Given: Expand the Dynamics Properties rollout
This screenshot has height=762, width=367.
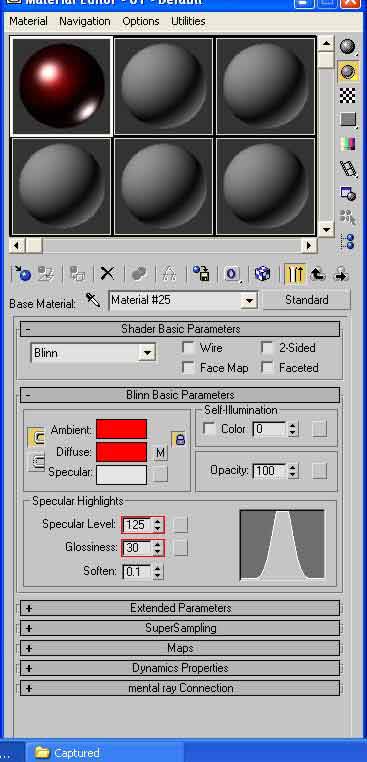Looking at the screenshot, I should 180,668.
